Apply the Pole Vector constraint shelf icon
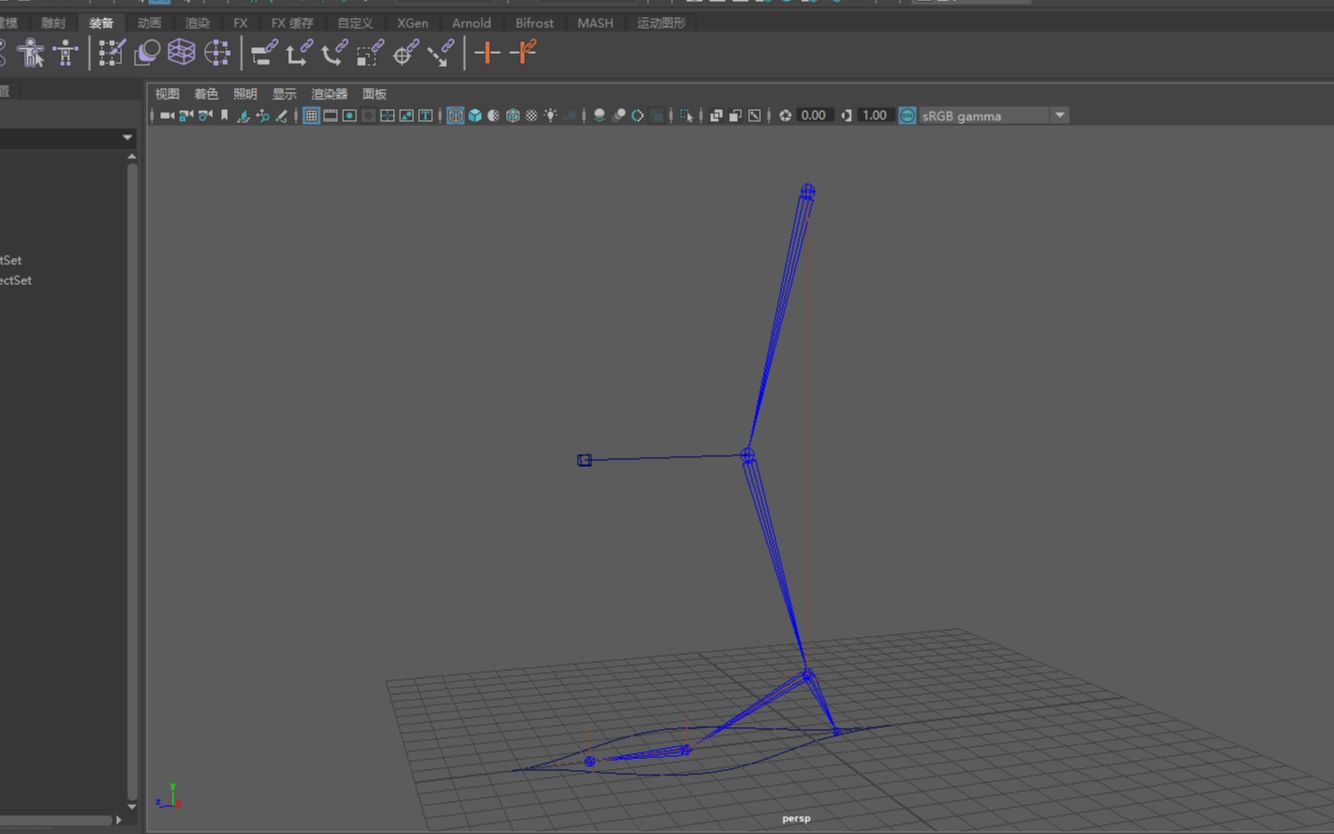 440,52
